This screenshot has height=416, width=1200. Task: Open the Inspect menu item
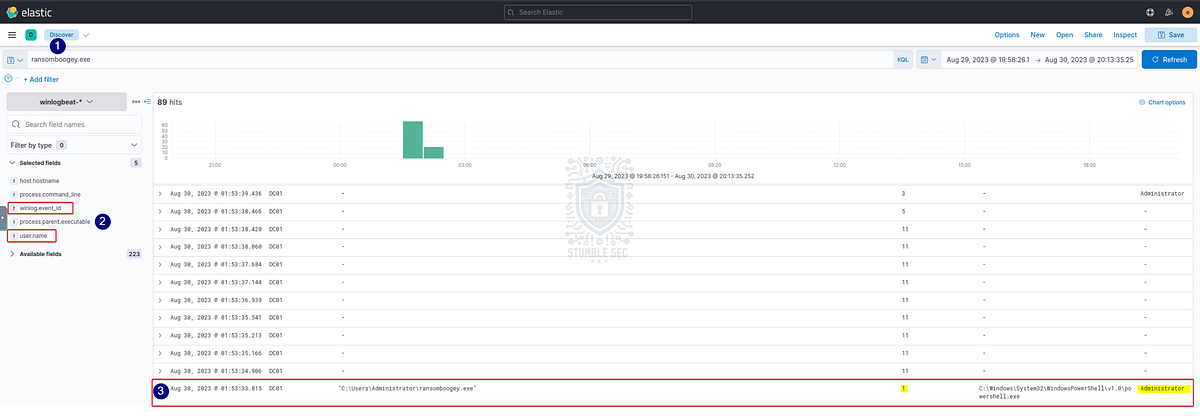tap(1125, 35)
